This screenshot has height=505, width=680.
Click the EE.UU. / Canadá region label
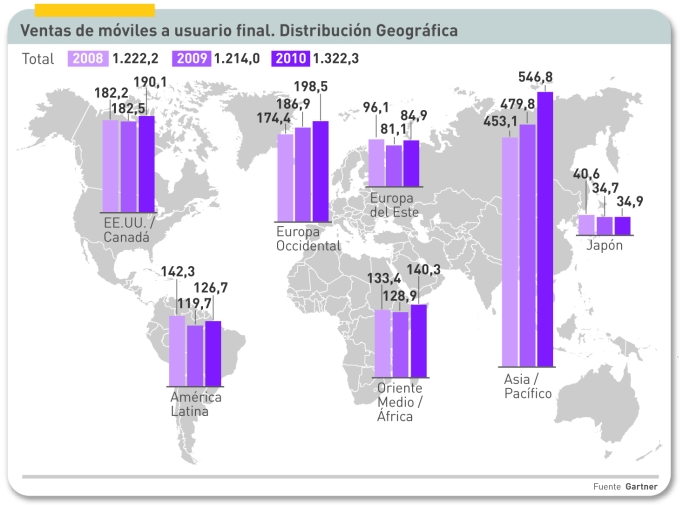tap(128, 230)
